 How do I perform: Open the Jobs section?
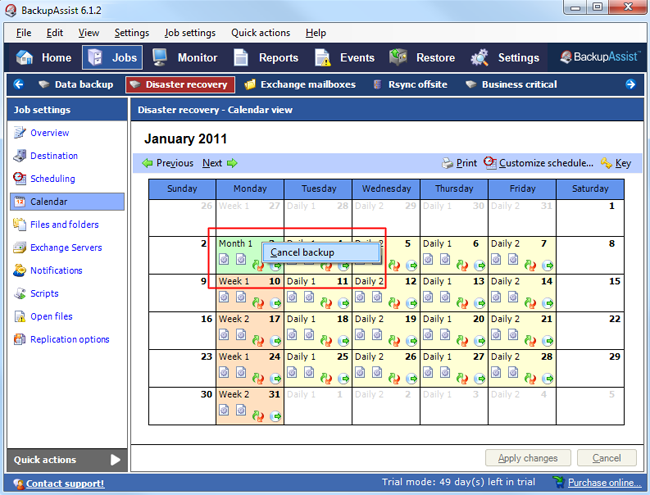click(112, 58)
